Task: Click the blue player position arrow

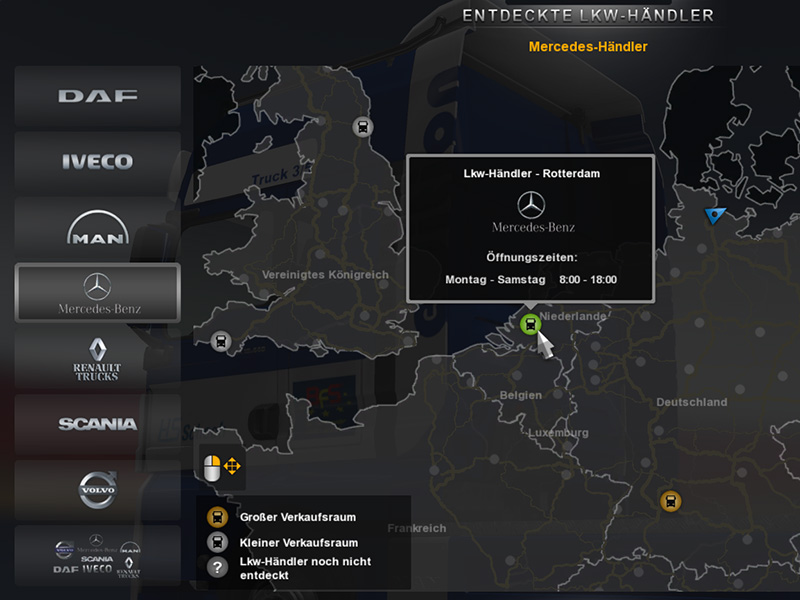Action: (715, 215)
